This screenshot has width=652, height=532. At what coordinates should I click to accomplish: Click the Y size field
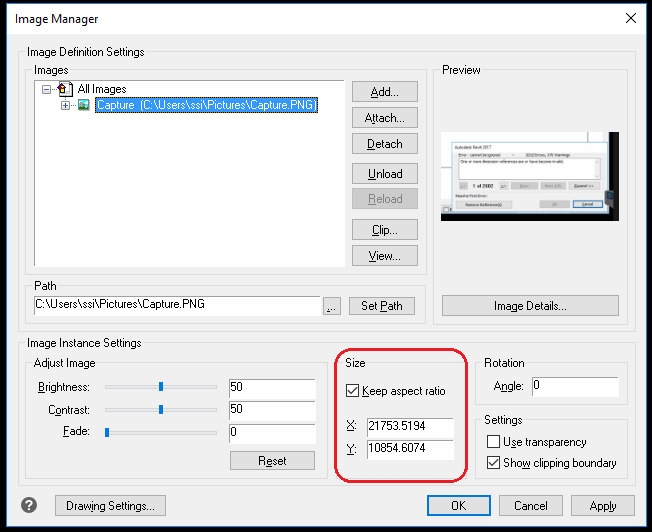(x=410, y=449)
